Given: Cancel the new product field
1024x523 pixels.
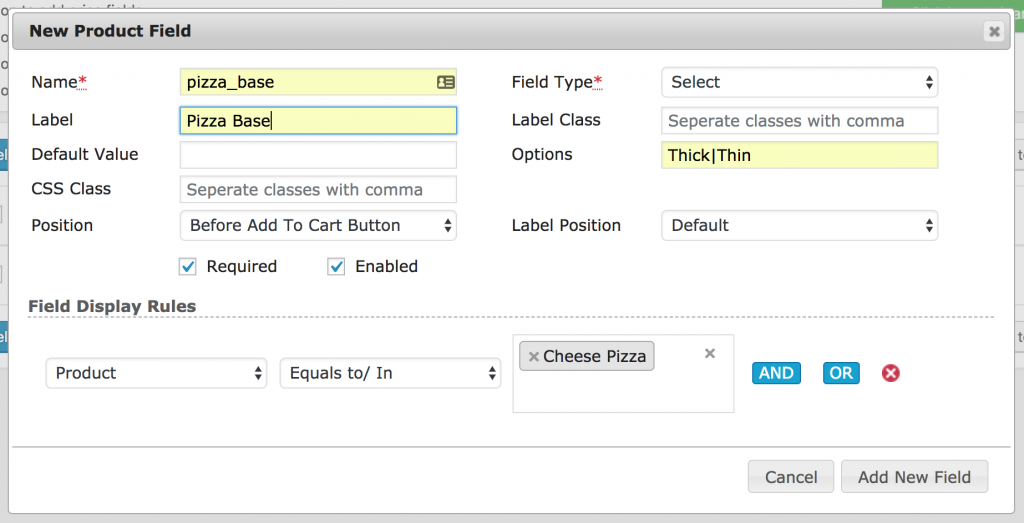Looking at the screenshot, I should point(791,477).
